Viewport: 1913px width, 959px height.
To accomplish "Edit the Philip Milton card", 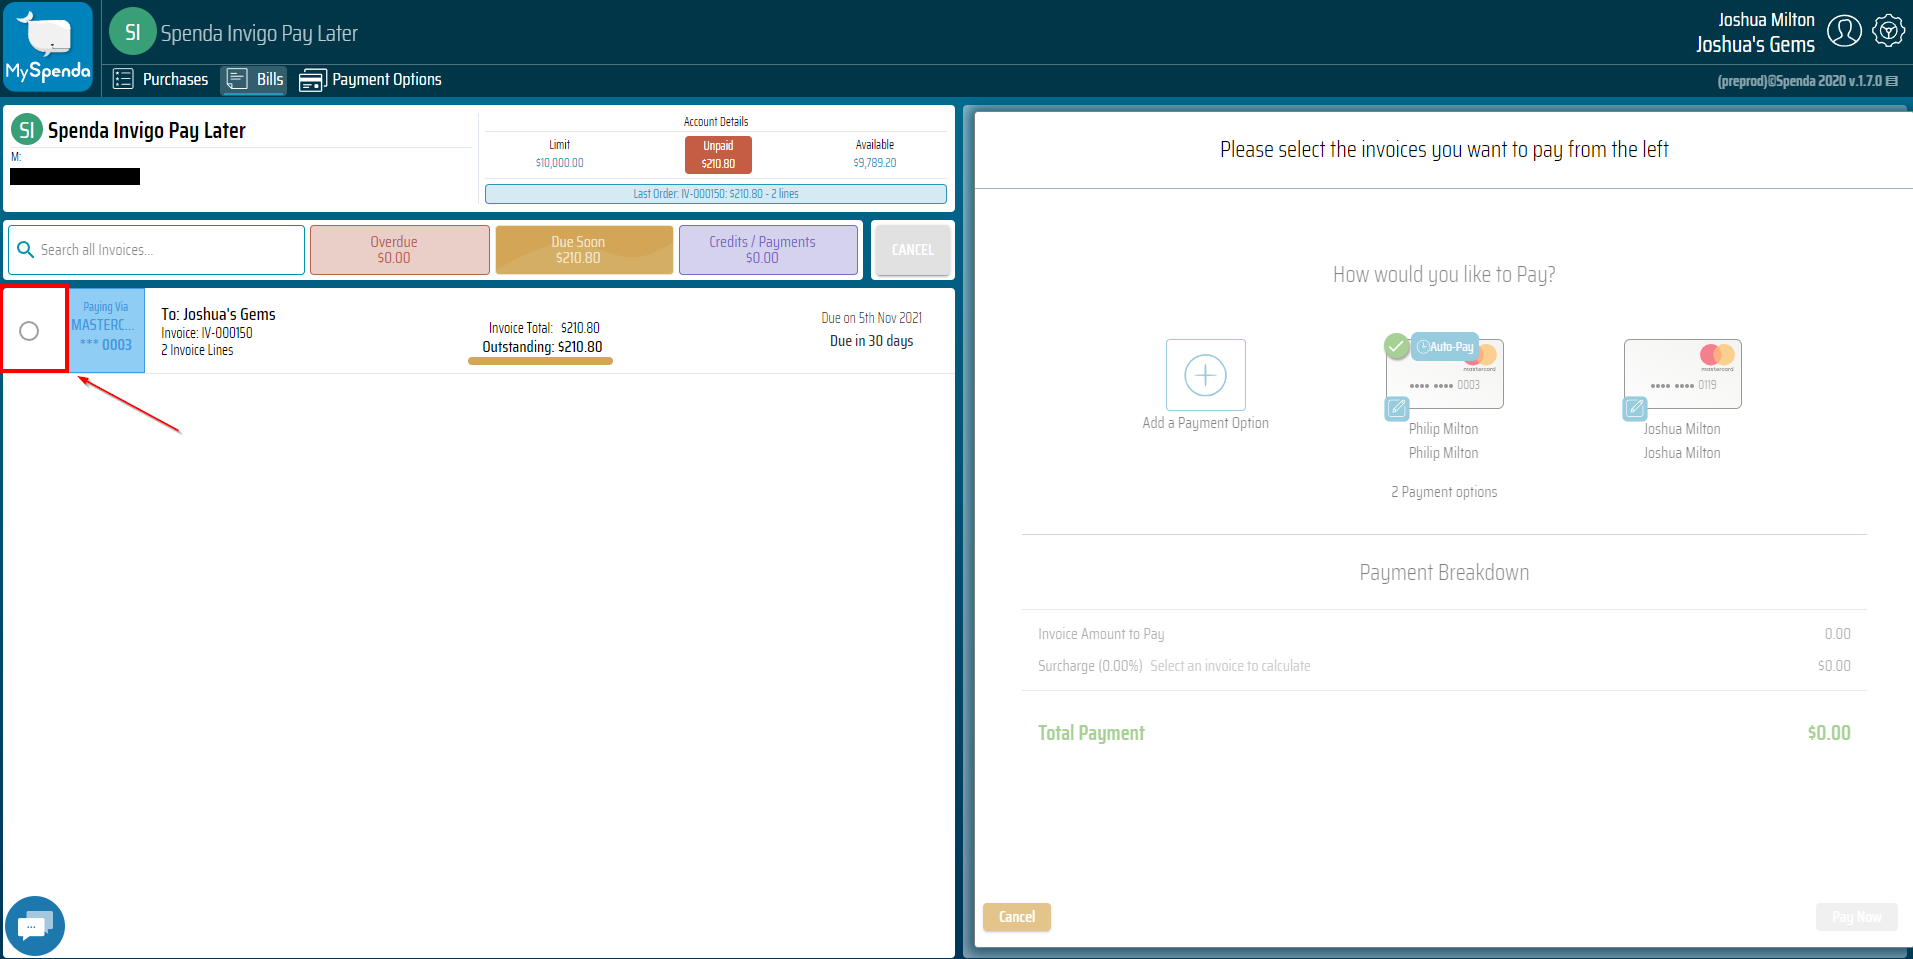I will [x=1397, y=408].
